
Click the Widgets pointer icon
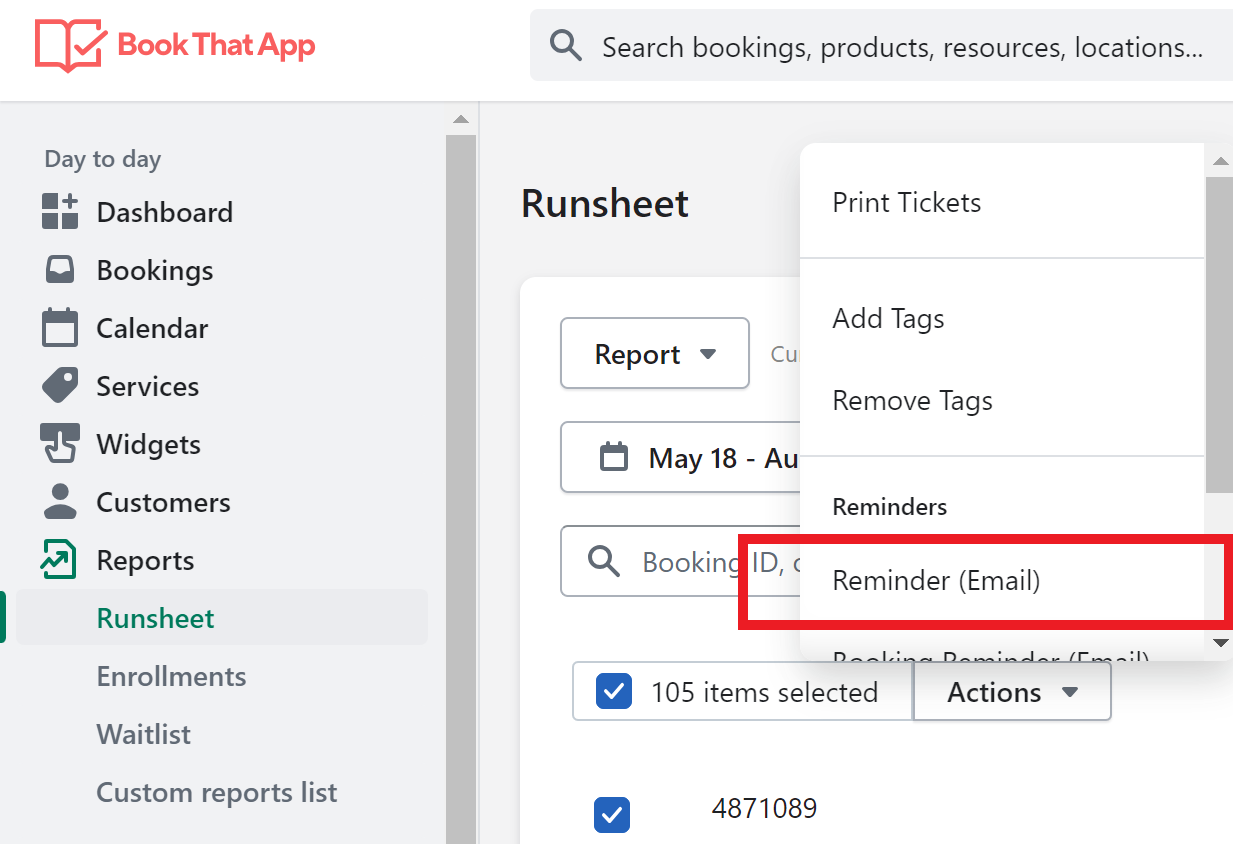(60, 444)
